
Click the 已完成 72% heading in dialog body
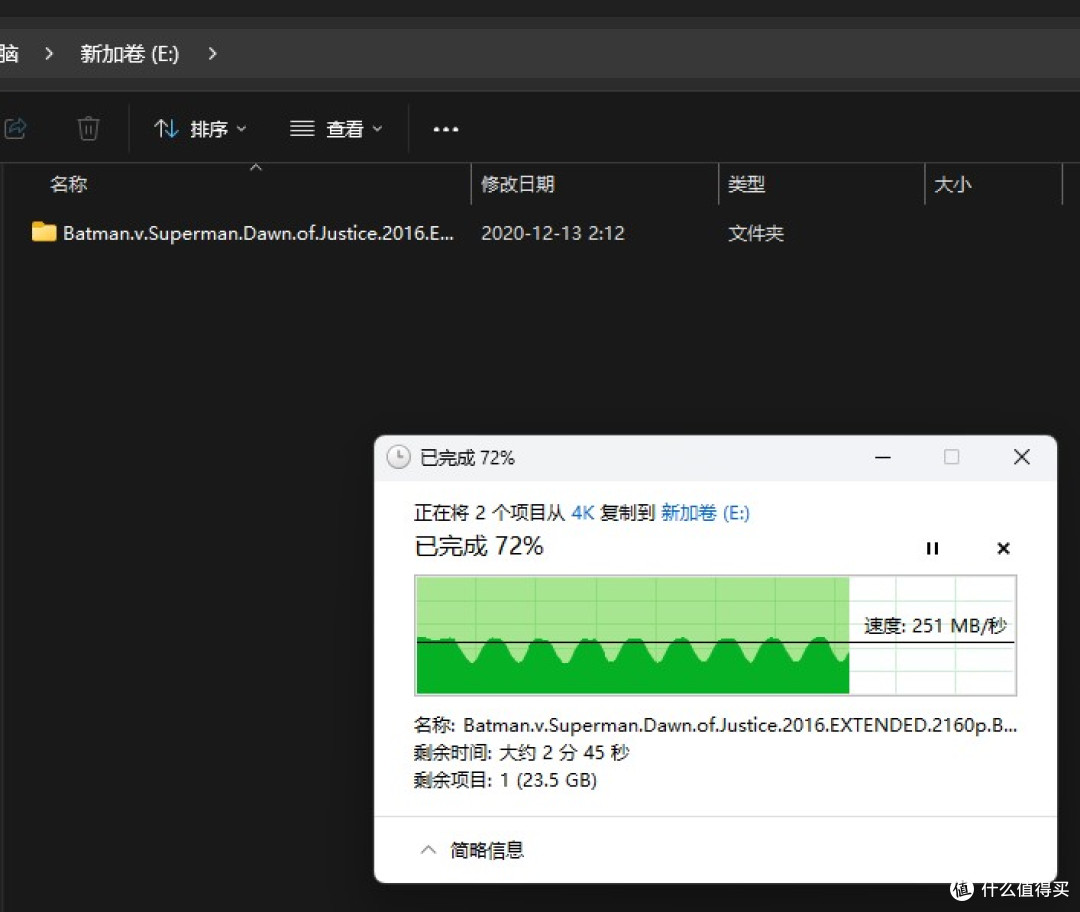coord(479,546)
